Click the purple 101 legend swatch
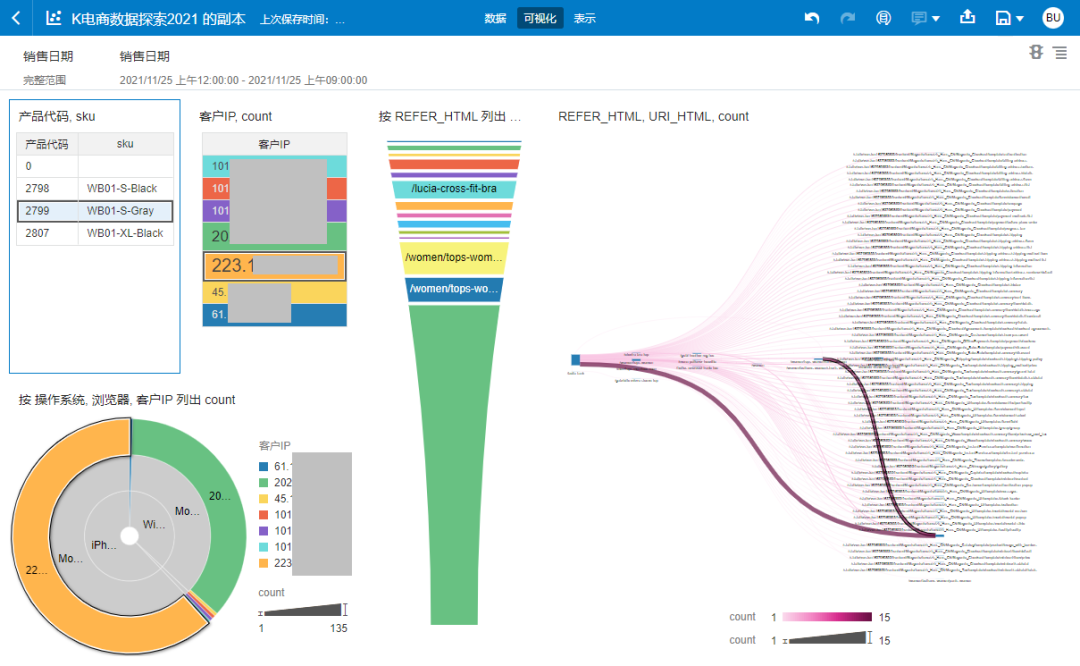 point(263,531)
